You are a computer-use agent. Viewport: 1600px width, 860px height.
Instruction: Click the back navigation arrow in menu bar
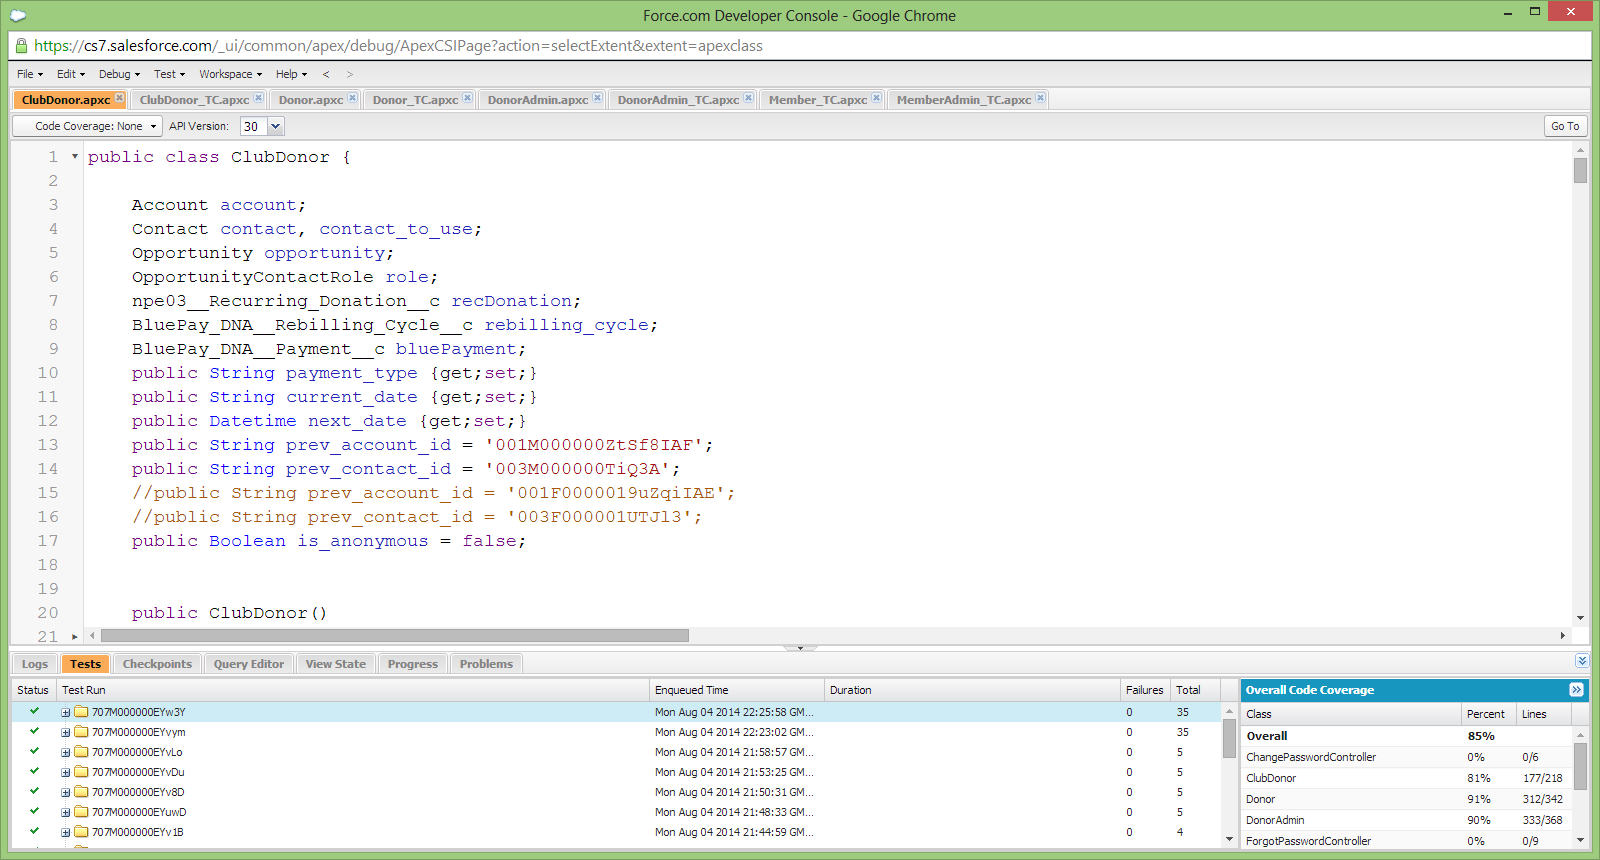click(x=326, y=74)
